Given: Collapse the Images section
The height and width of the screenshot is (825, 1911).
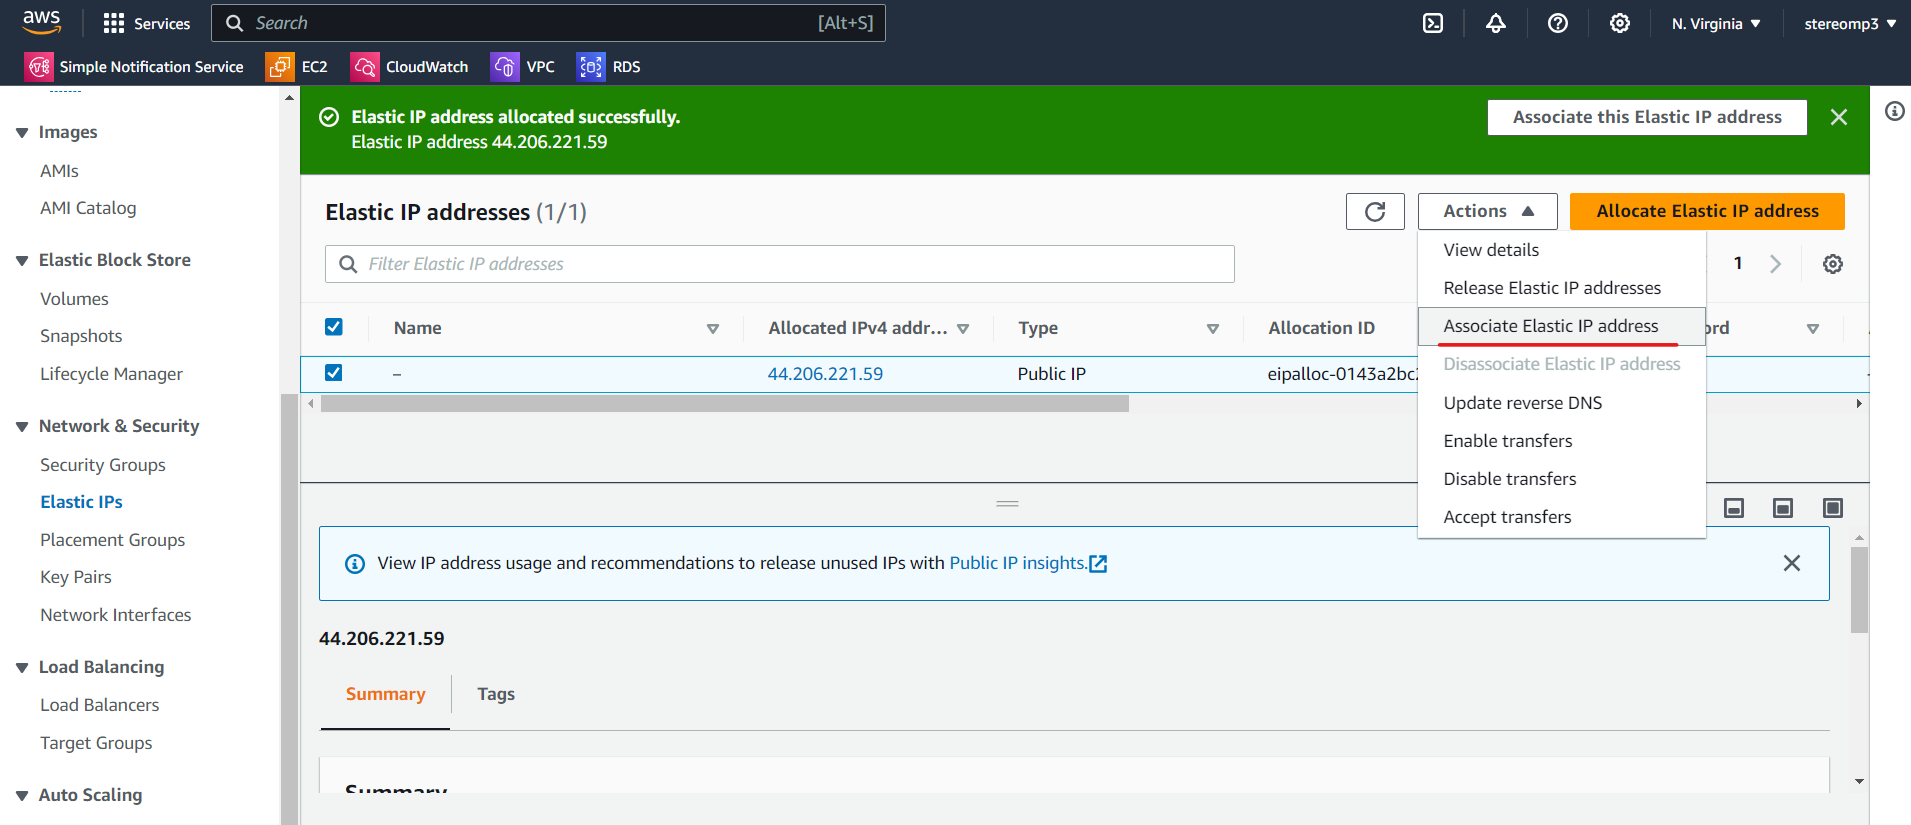Looking at the screenshot, I should (x=22, y=133).
